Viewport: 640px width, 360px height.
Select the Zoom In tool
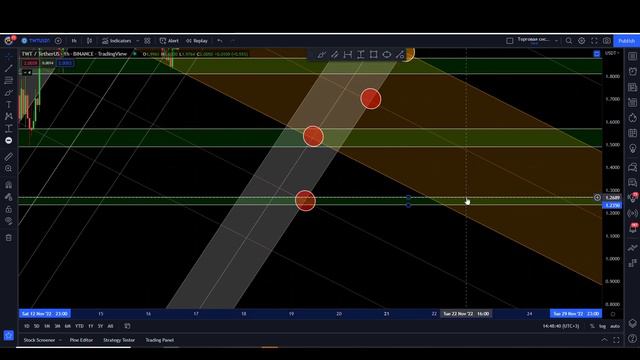tap(9, 169)
